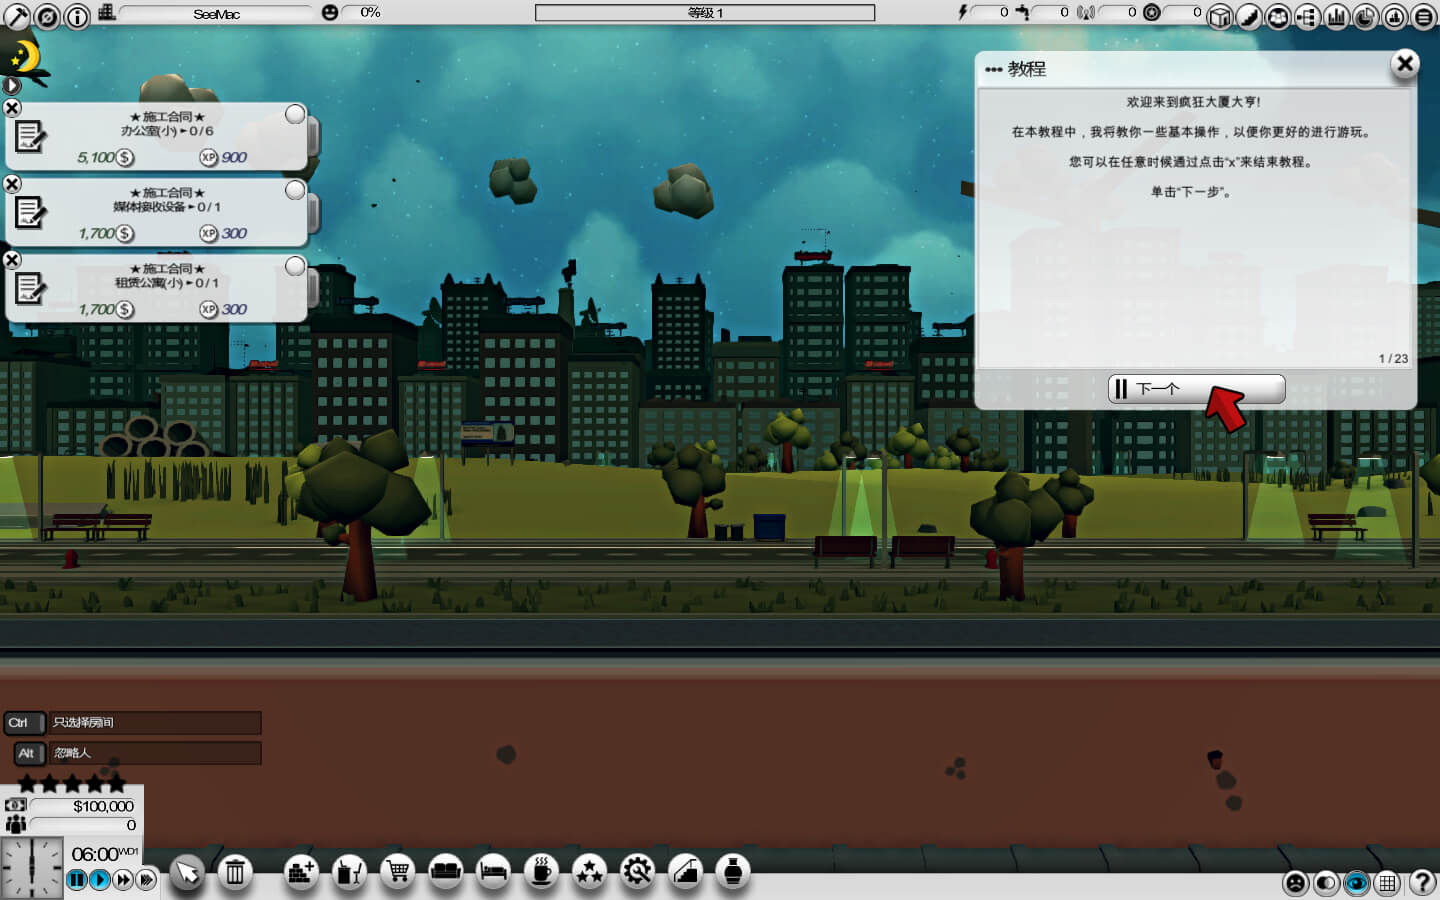Open the hamburger main menu
1440x900 pixels.
[1423, 16]
